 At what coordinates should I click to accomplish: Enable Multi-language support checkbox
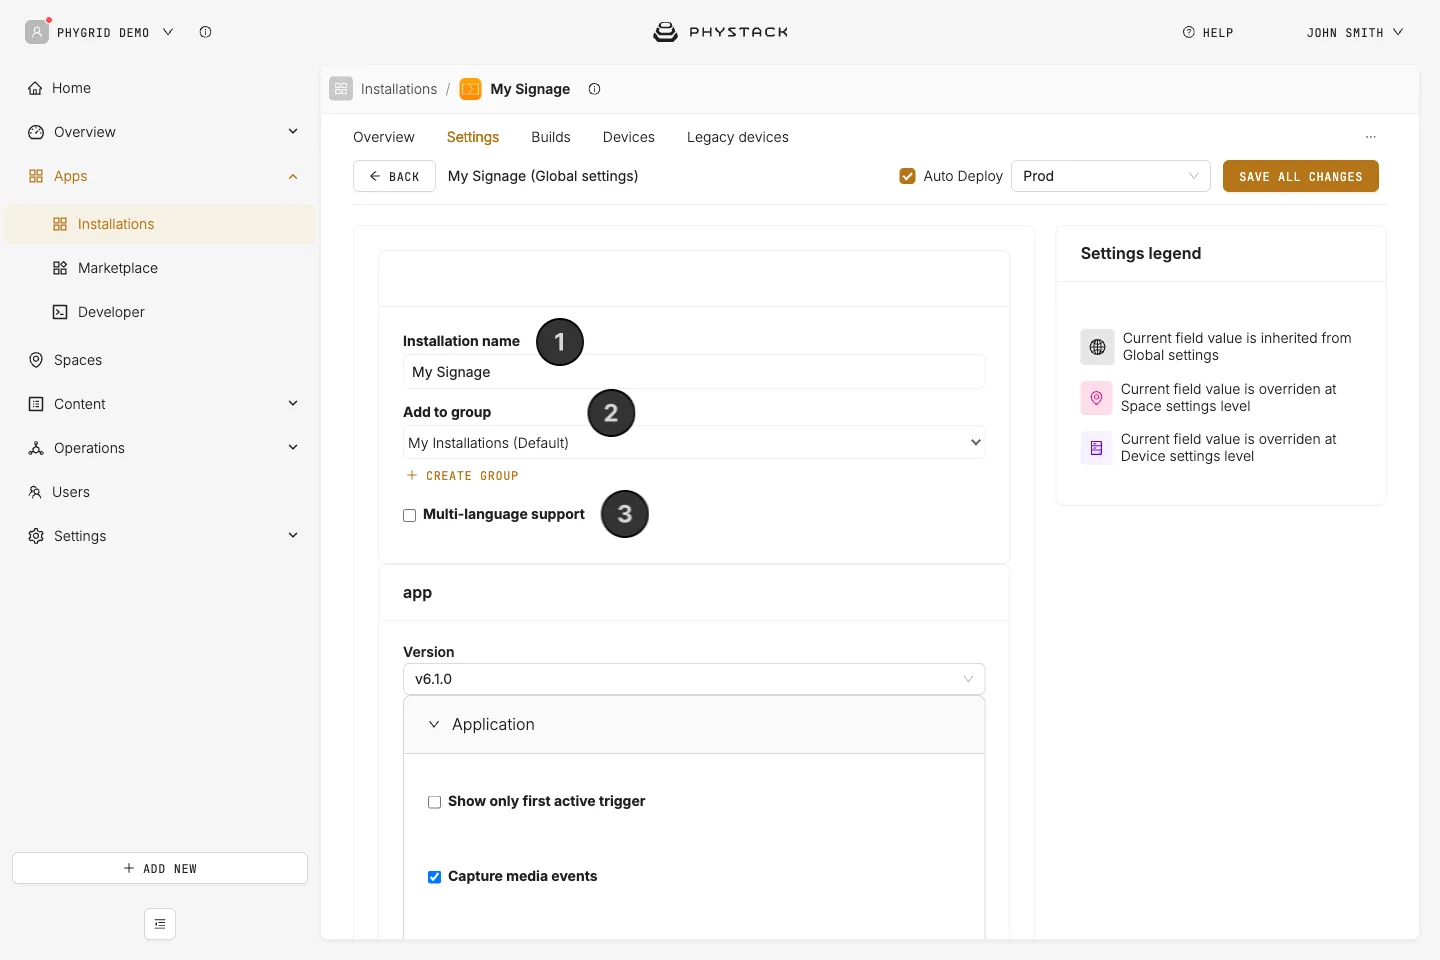point(409,515)
